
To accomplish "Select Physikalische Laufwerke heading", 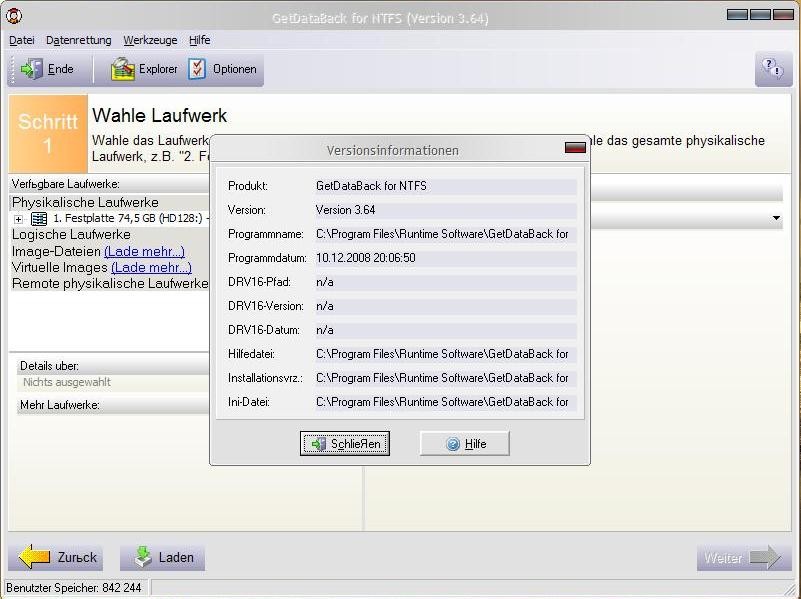I will (x=85, y=202).
